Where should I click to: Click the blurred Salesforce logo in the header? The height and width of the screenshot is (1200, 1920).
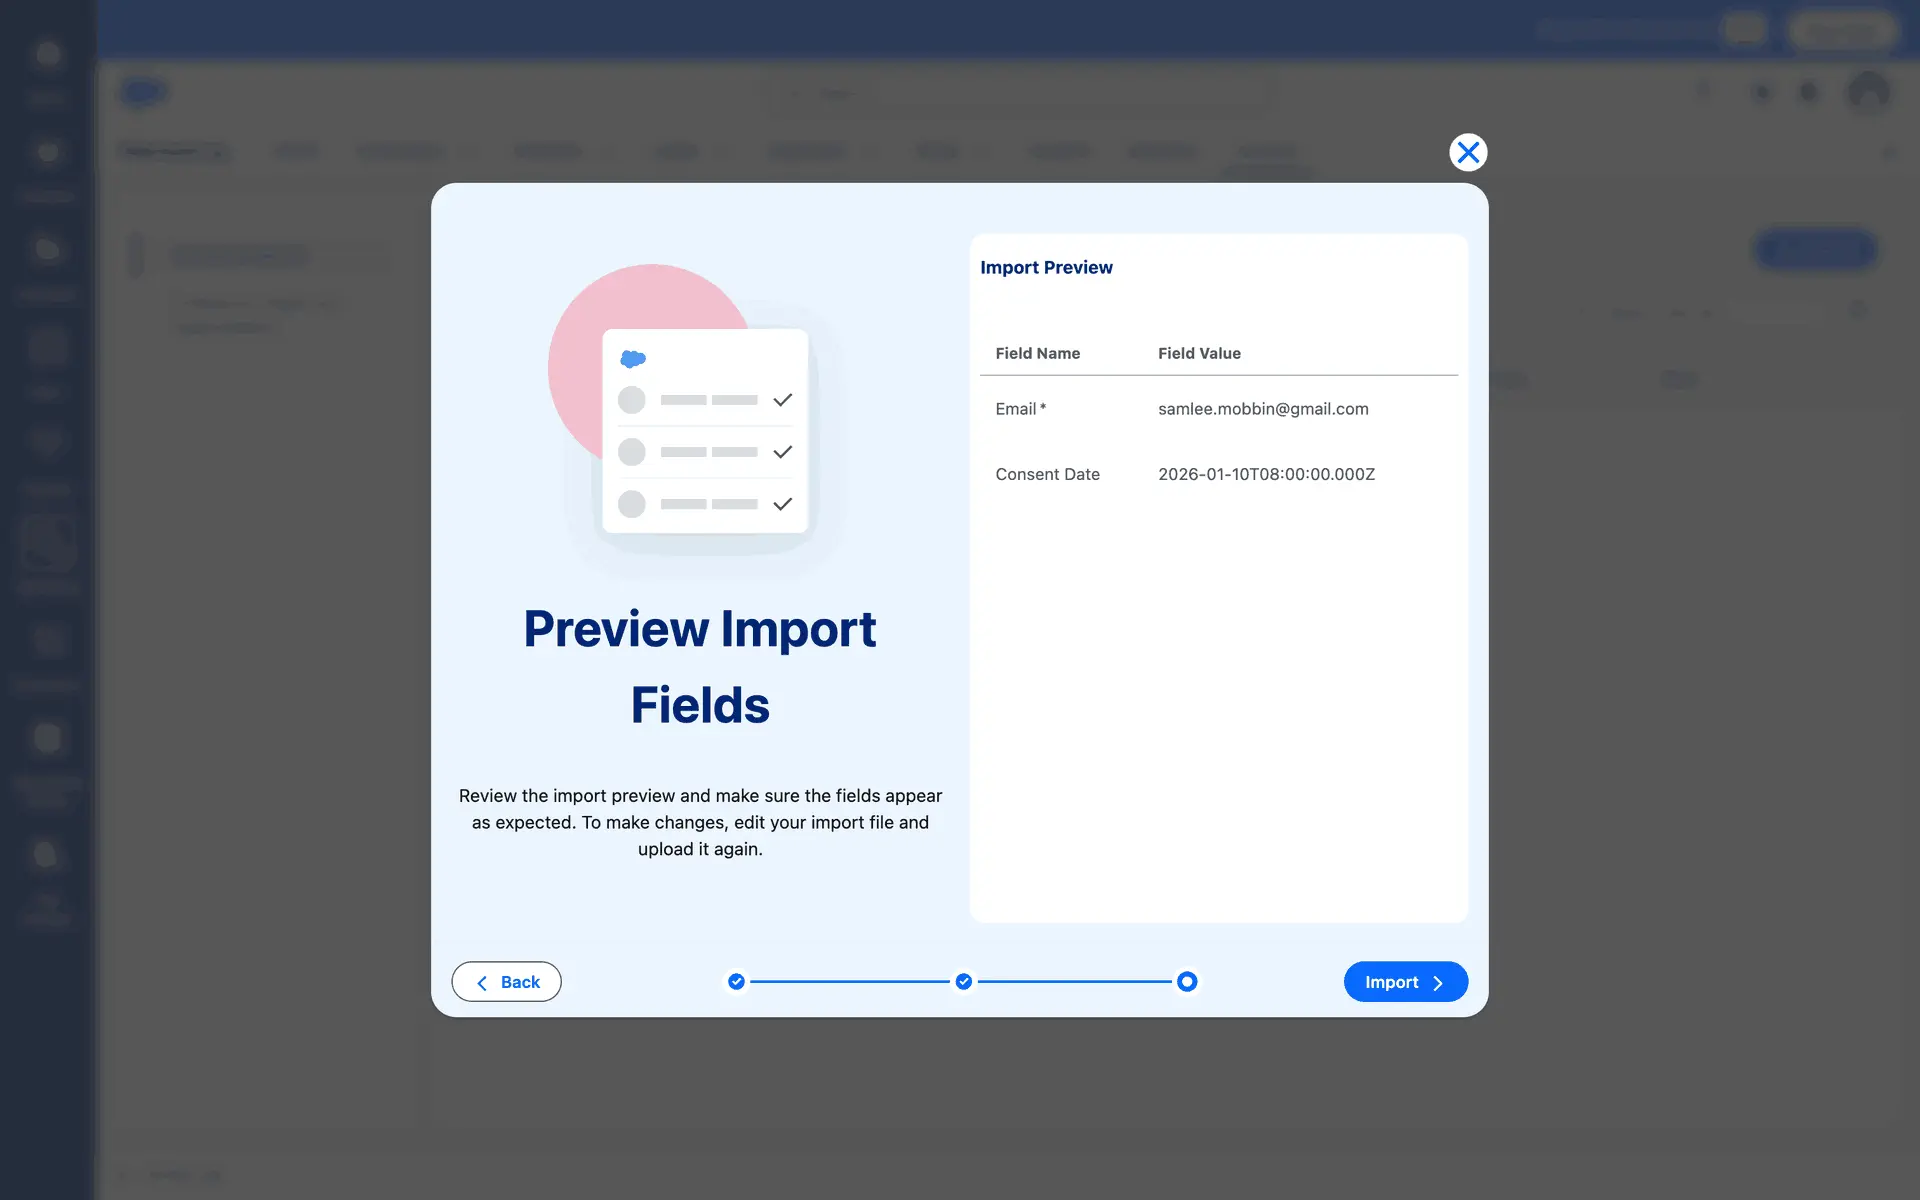pos(143,92)
